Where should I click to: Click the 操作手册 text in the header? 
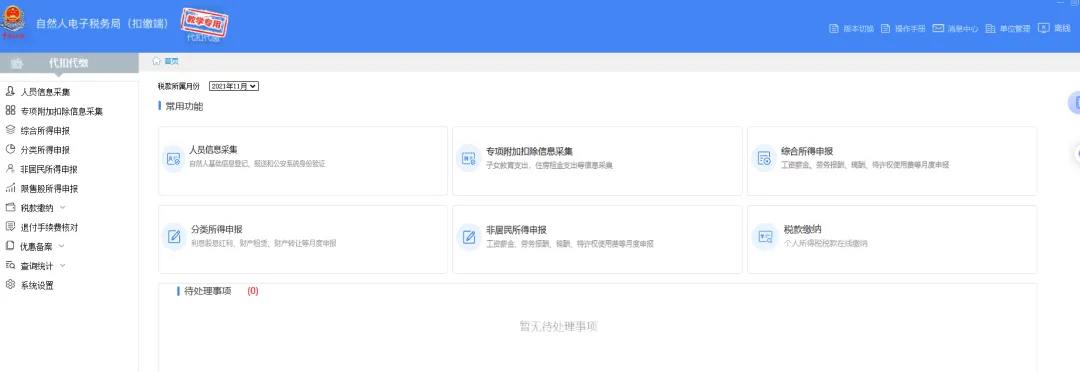910,29
